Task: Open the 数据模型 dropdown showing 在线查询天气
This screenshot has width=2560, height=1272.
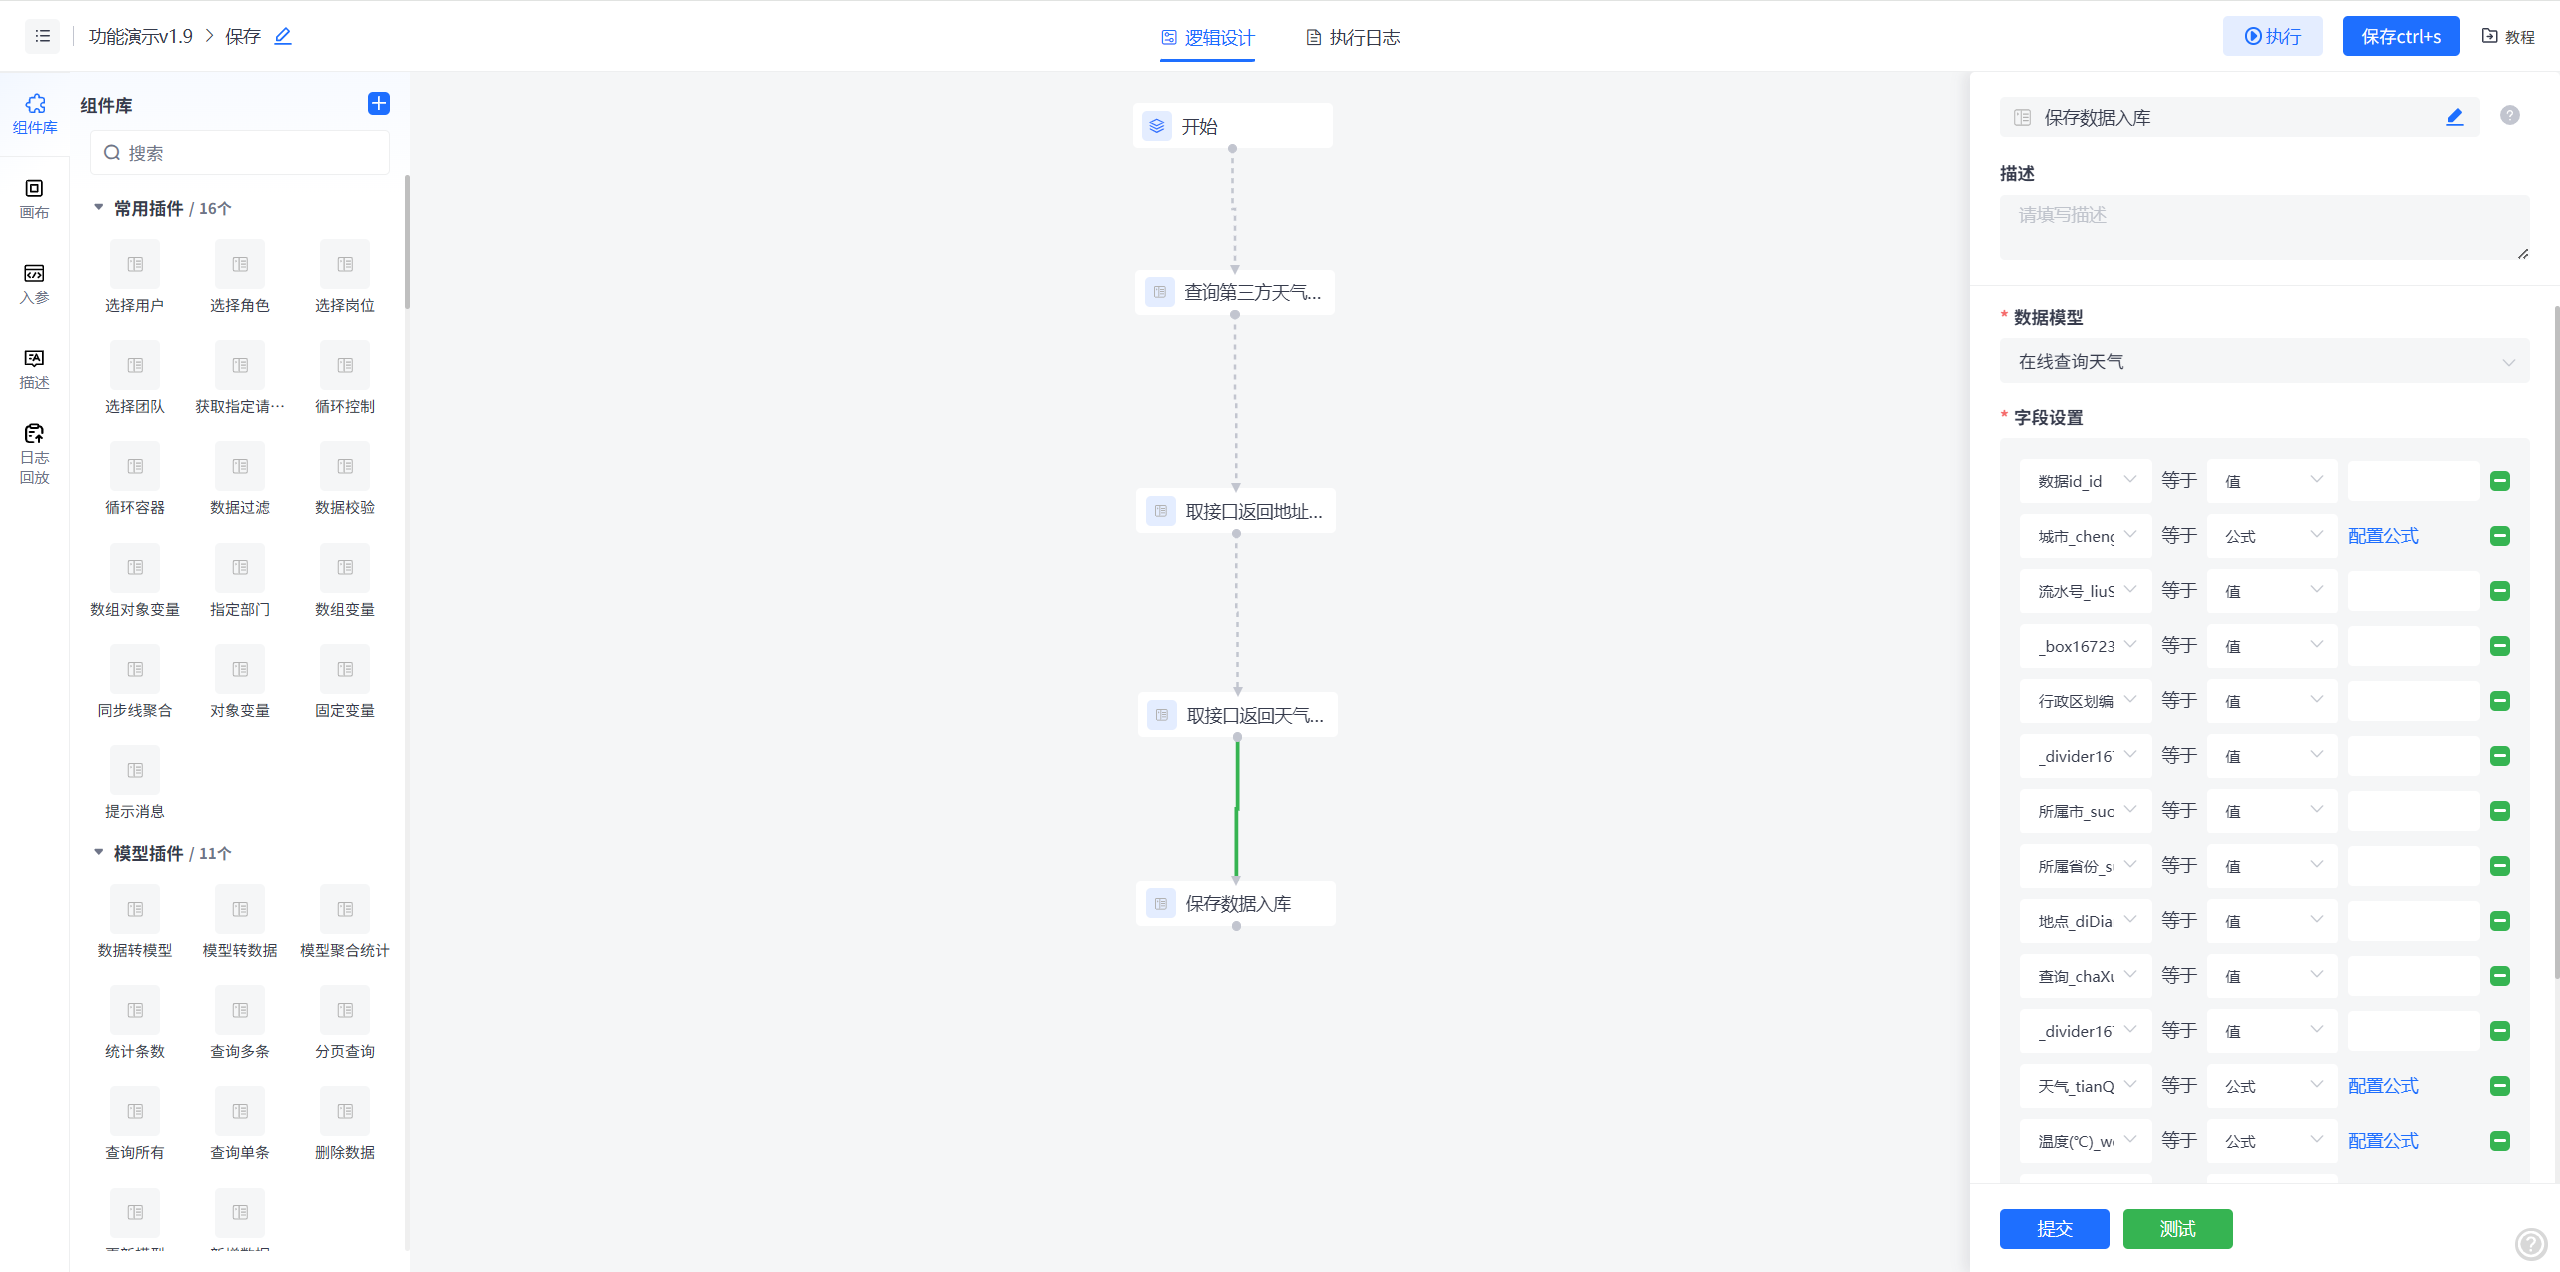Action: 2264,361
